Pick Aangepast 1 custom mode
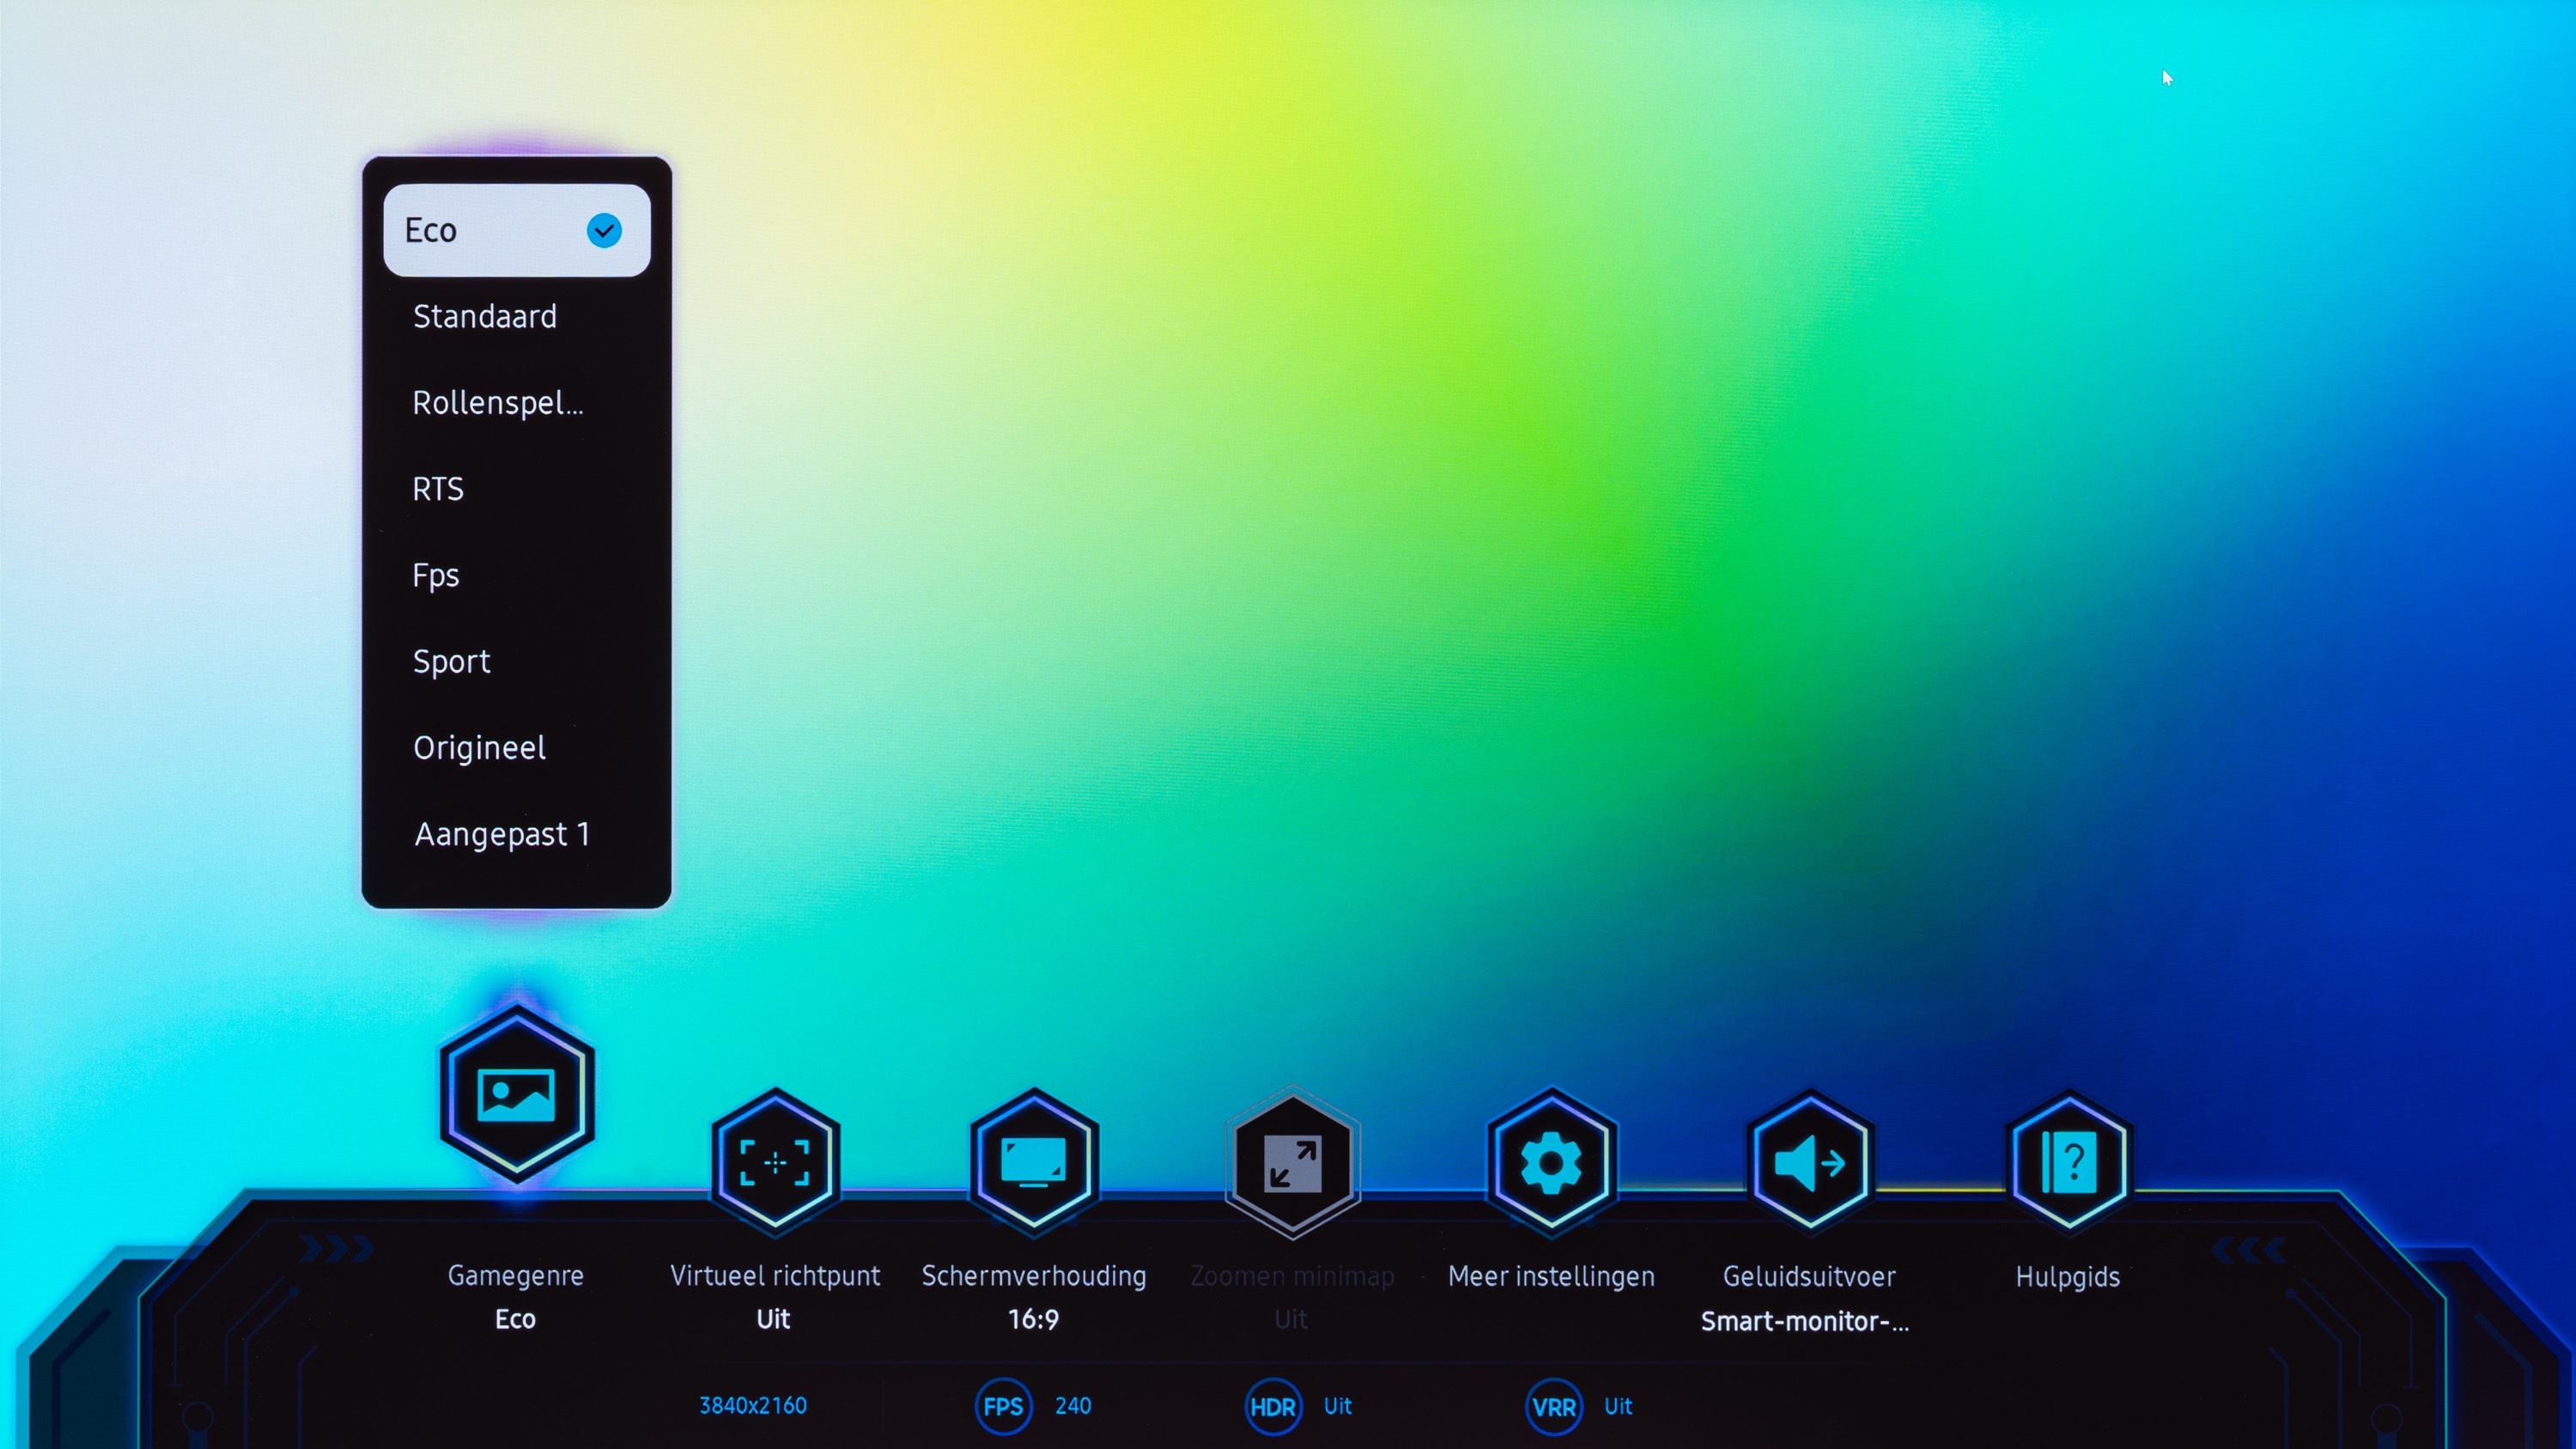This screenshot has height=1449, width=2576. pos(502,834)
